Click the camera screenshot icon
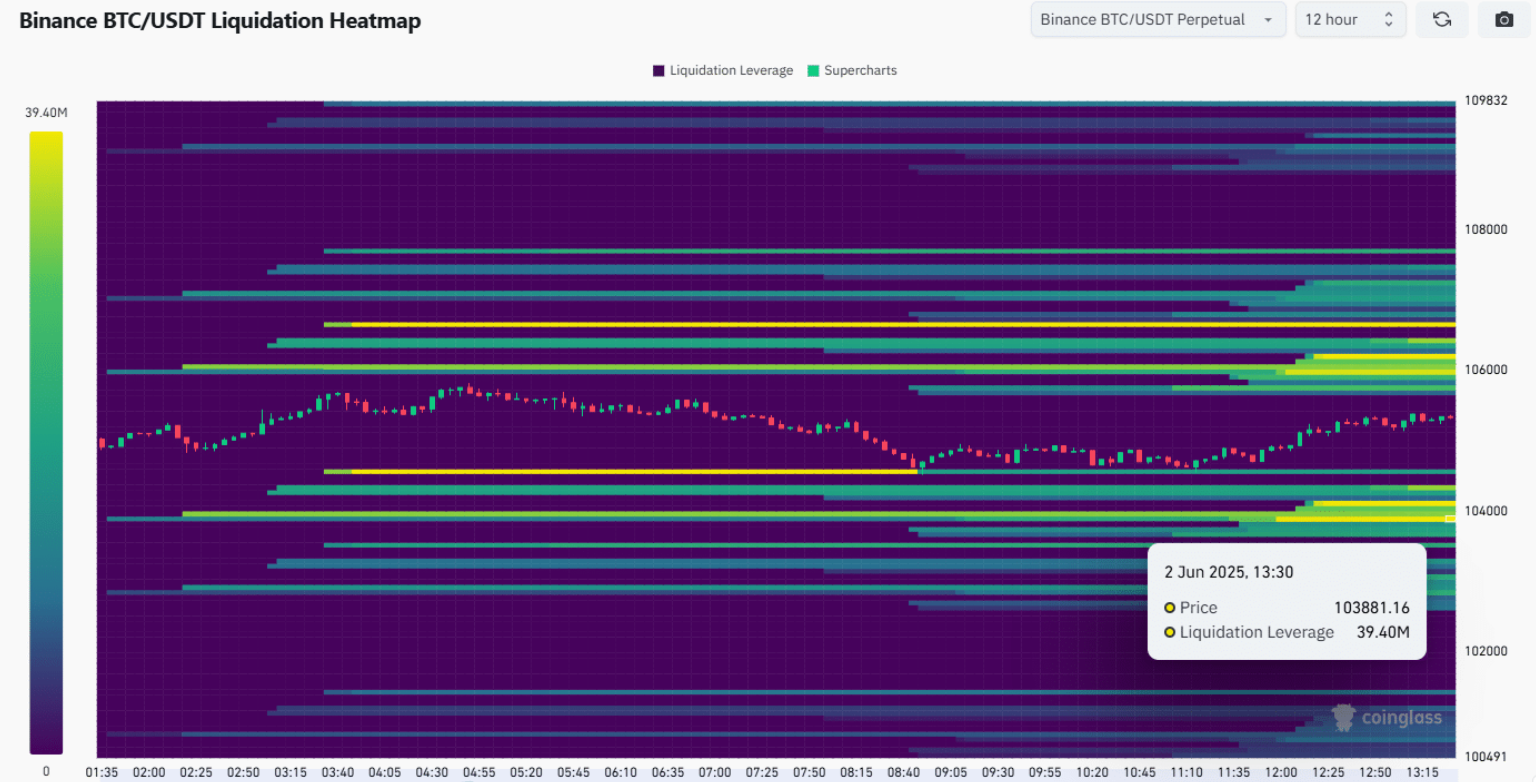 click(1504, 19)
